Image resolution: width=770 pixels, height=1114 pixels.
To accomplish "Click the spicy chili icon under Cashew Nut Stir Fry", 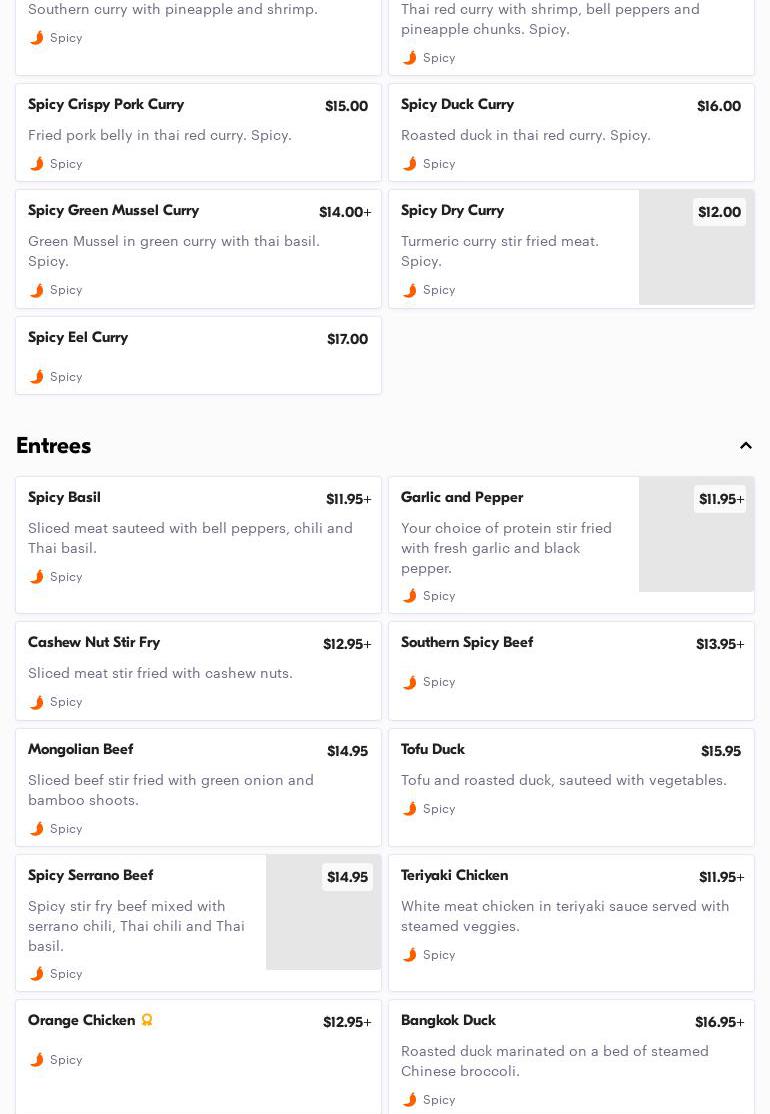I will point(37,702).
